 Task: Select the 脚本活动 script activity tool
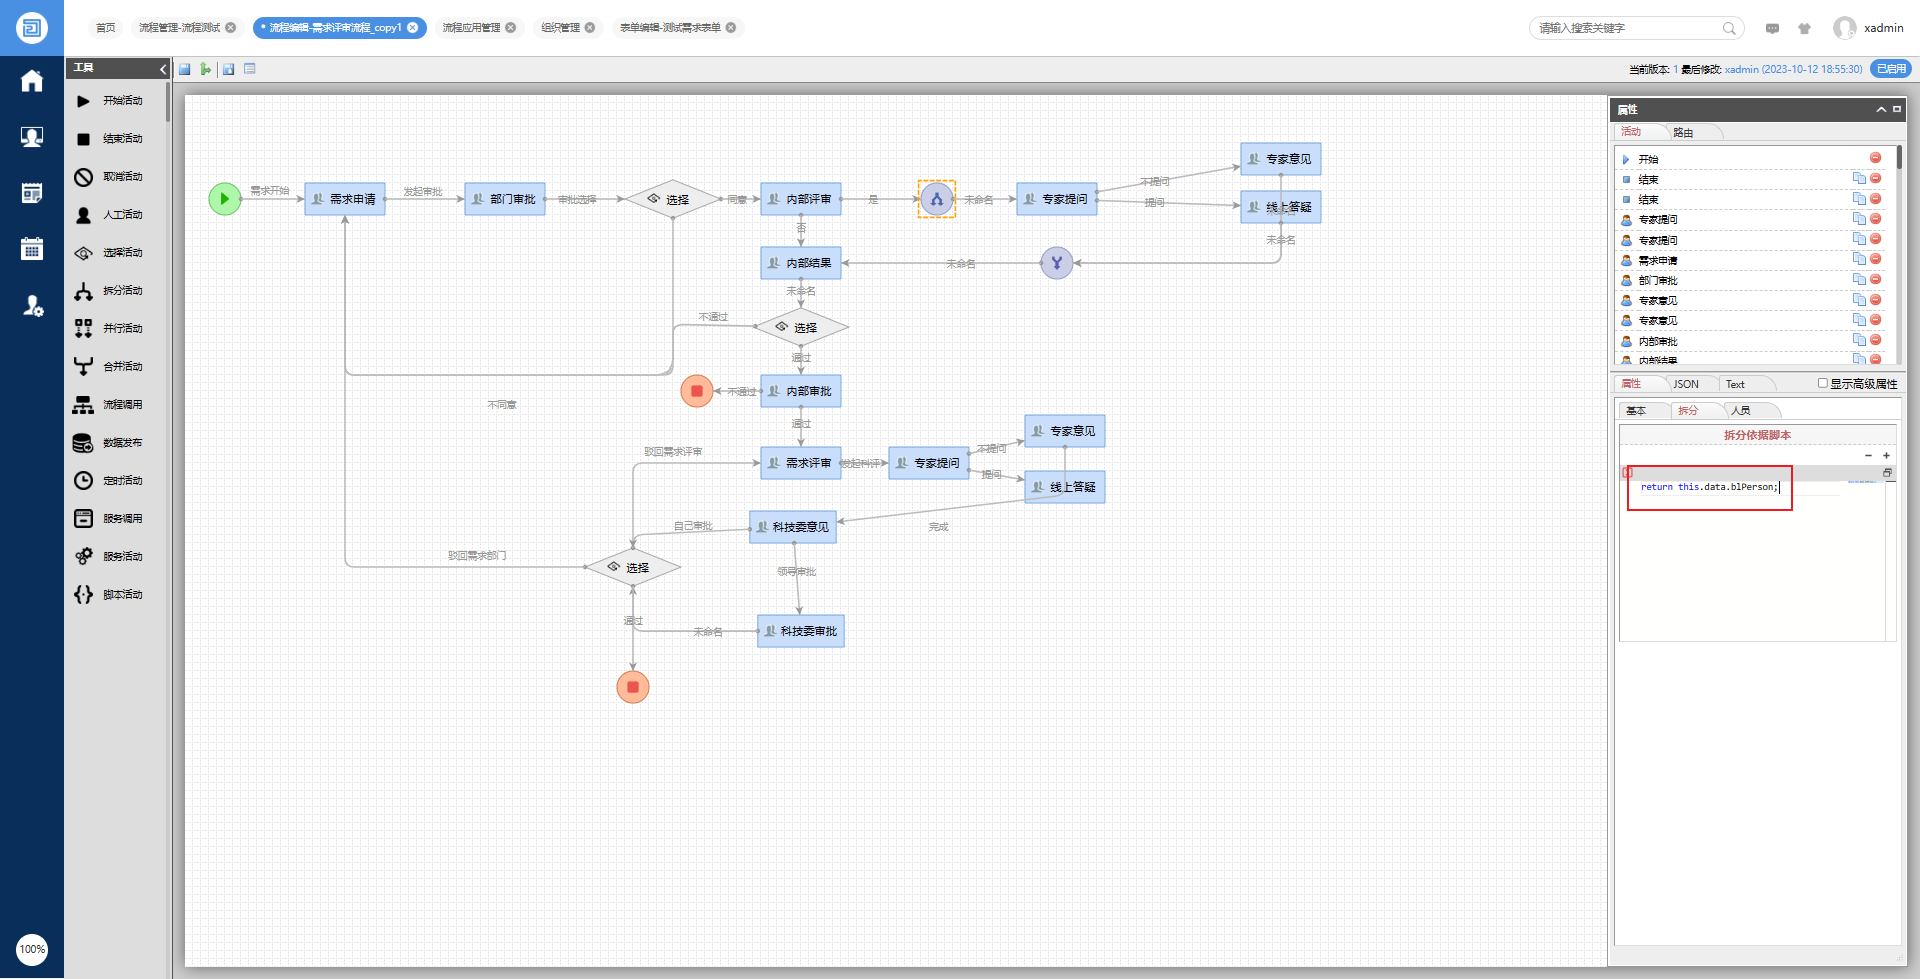(110, 595)
